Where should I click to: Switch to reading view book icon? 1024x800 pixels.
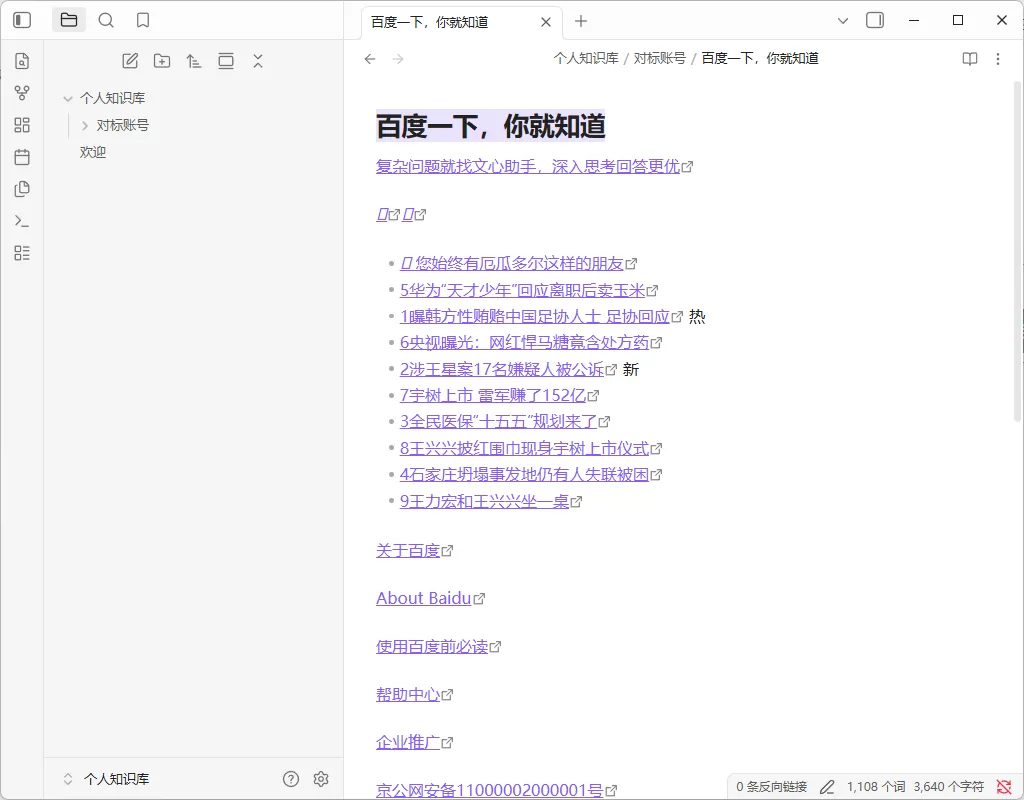(x=970, y=59)
